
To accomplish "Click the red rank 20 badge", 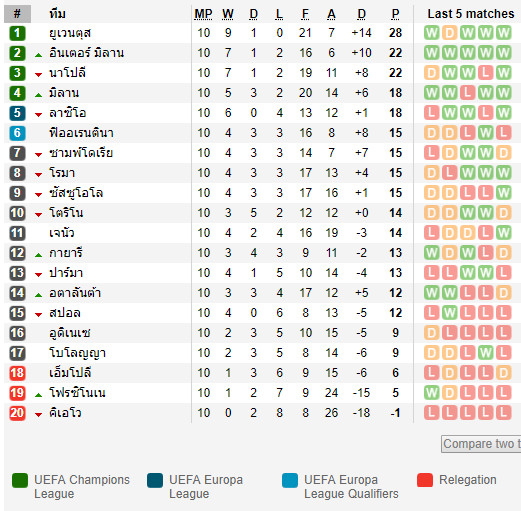I will coord(17,413).
